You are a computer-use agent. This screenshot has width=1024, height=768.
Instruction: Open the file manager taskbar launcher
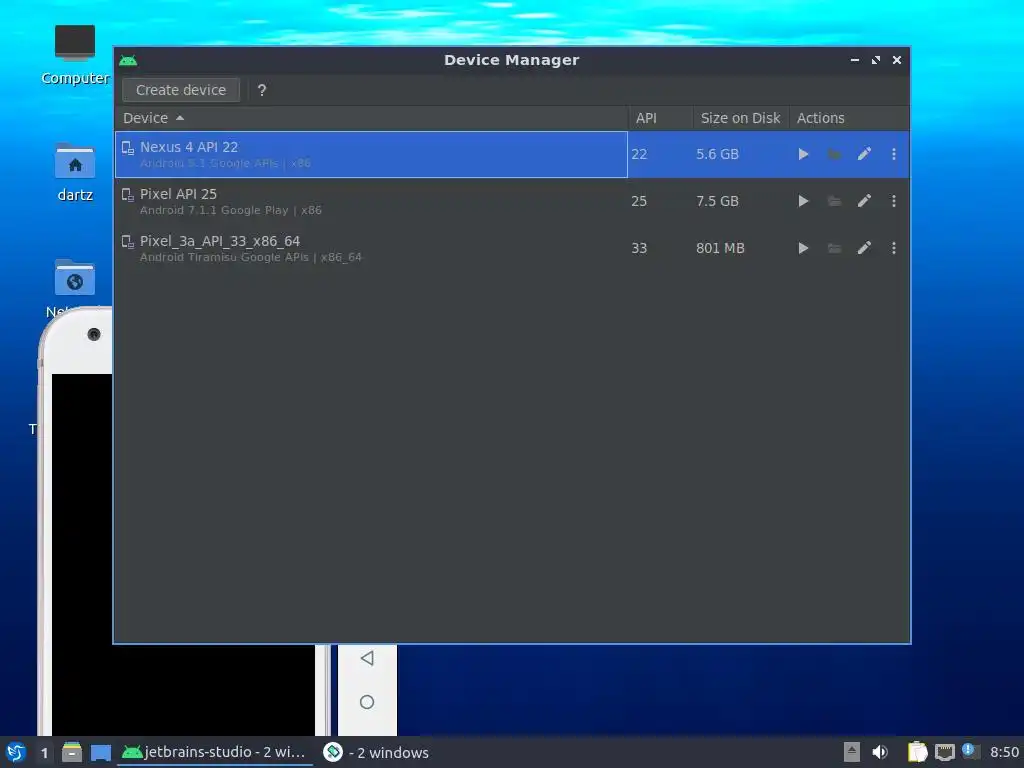click(x=72, y=752)
